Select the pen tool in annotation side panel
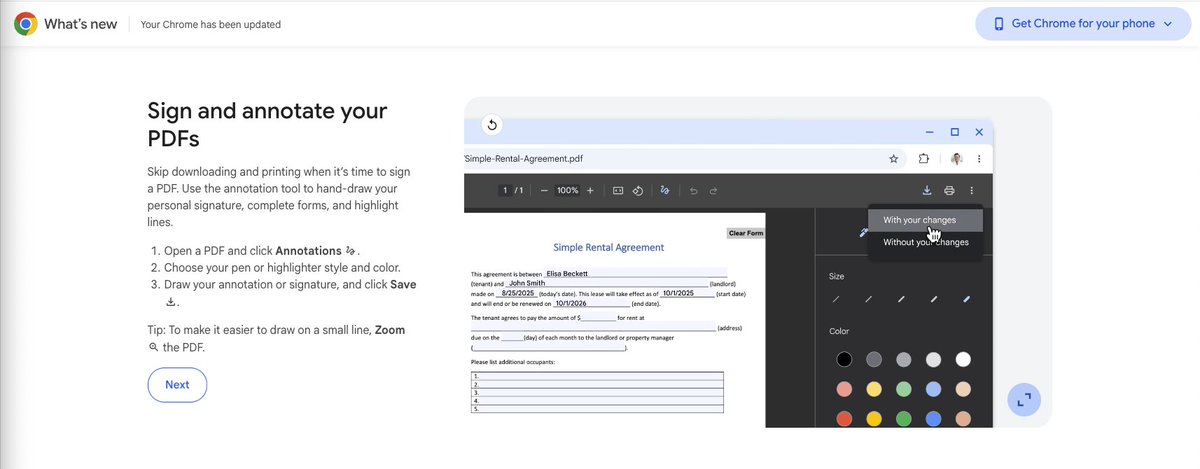1200x469 pixels. [x=862, y=232]
